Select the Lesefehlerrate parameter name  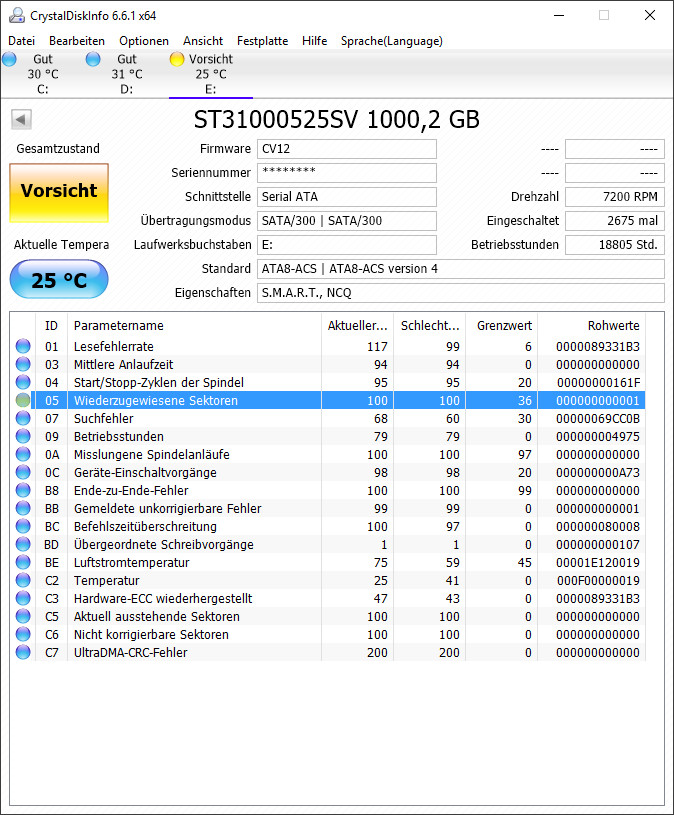click(x=114, y=347)
